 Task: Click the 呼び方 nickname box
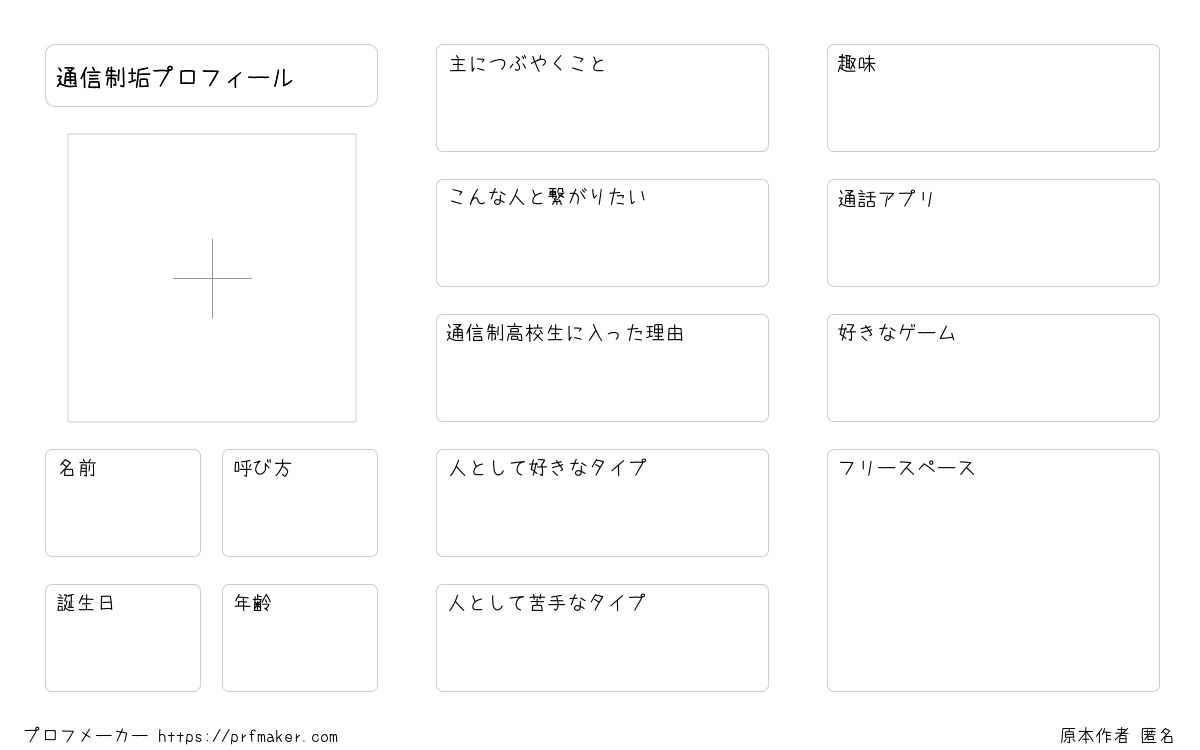click(x=300, y=503)
